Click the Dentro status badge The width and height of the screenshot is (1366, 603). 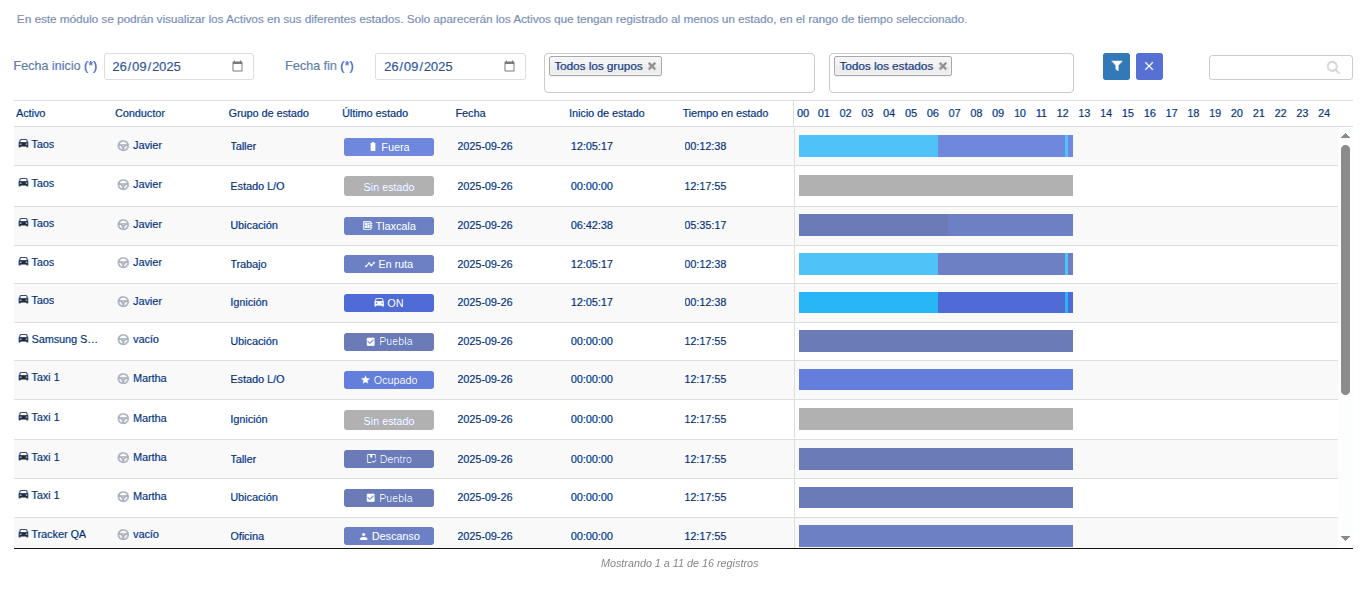[x=389, y=459]
